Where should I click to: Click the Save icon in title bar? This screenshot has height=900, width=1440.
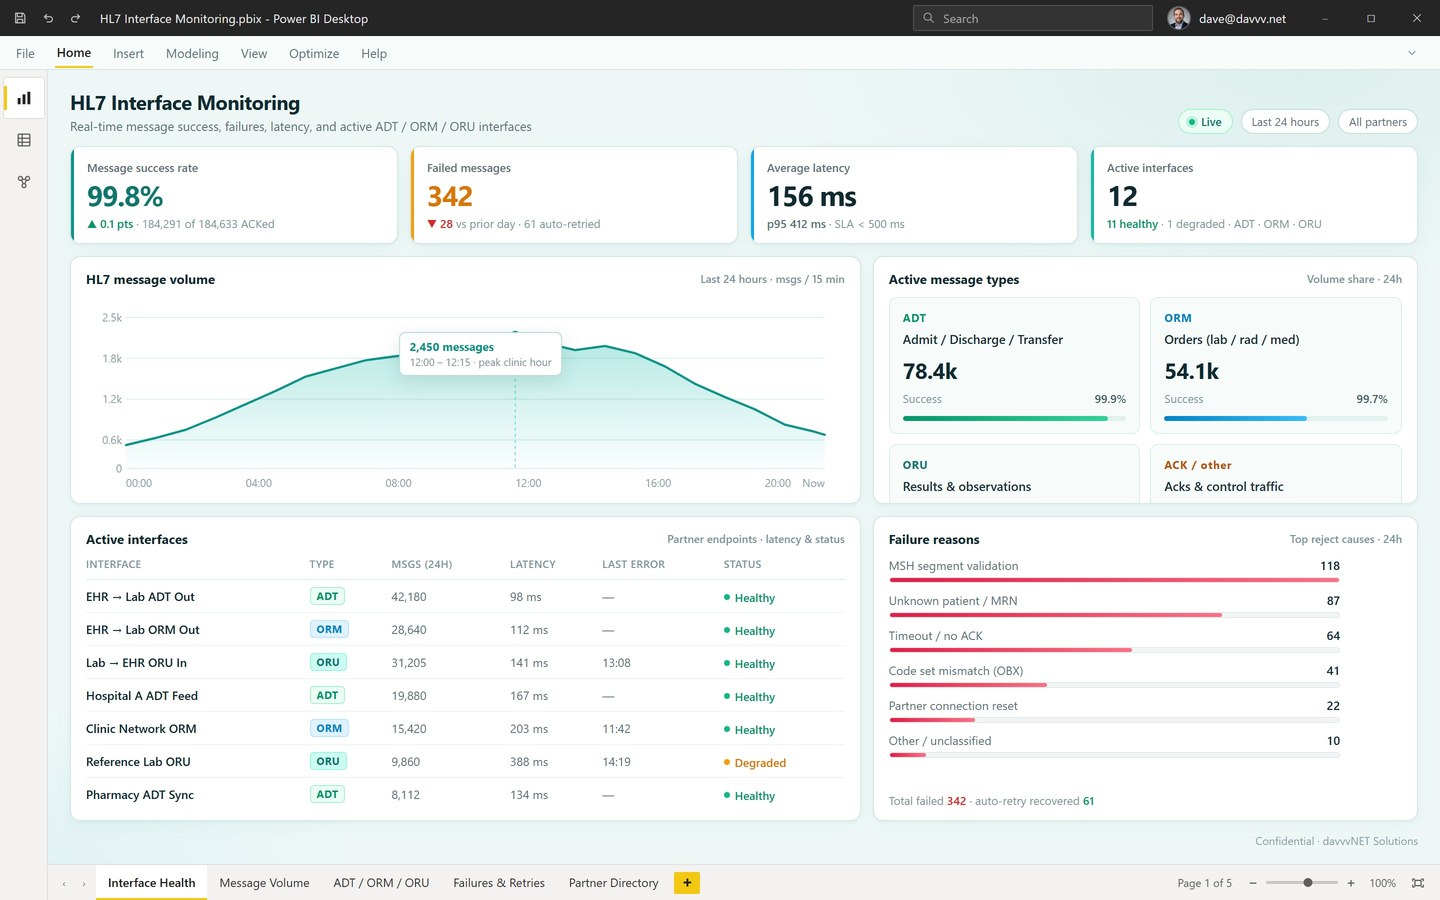point(20,18)
